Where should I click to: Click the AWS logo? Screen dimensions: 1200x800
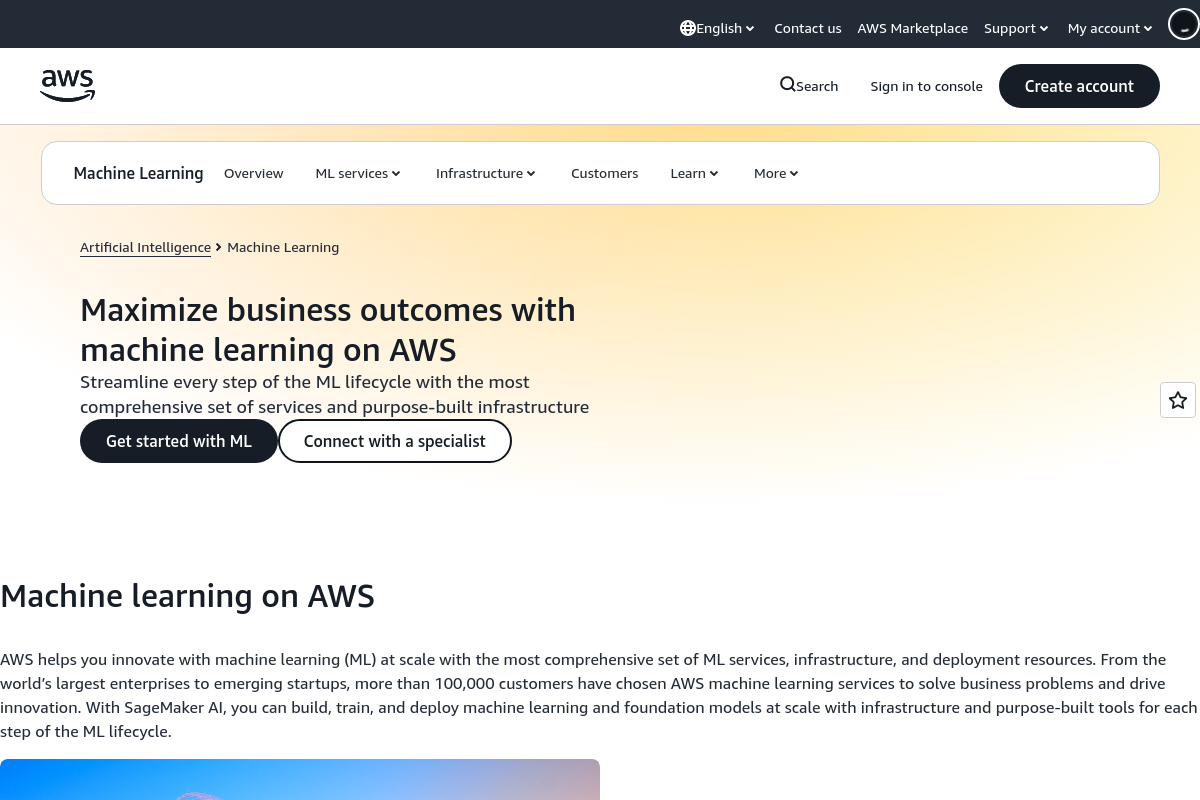pos(68,86)
